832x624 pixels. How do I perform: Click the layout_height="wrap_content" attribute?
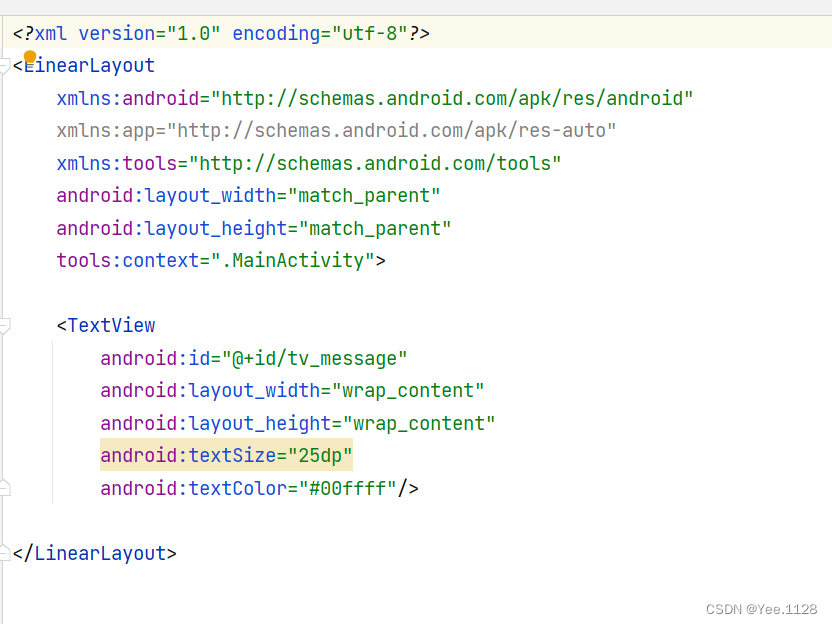[297, 423]
